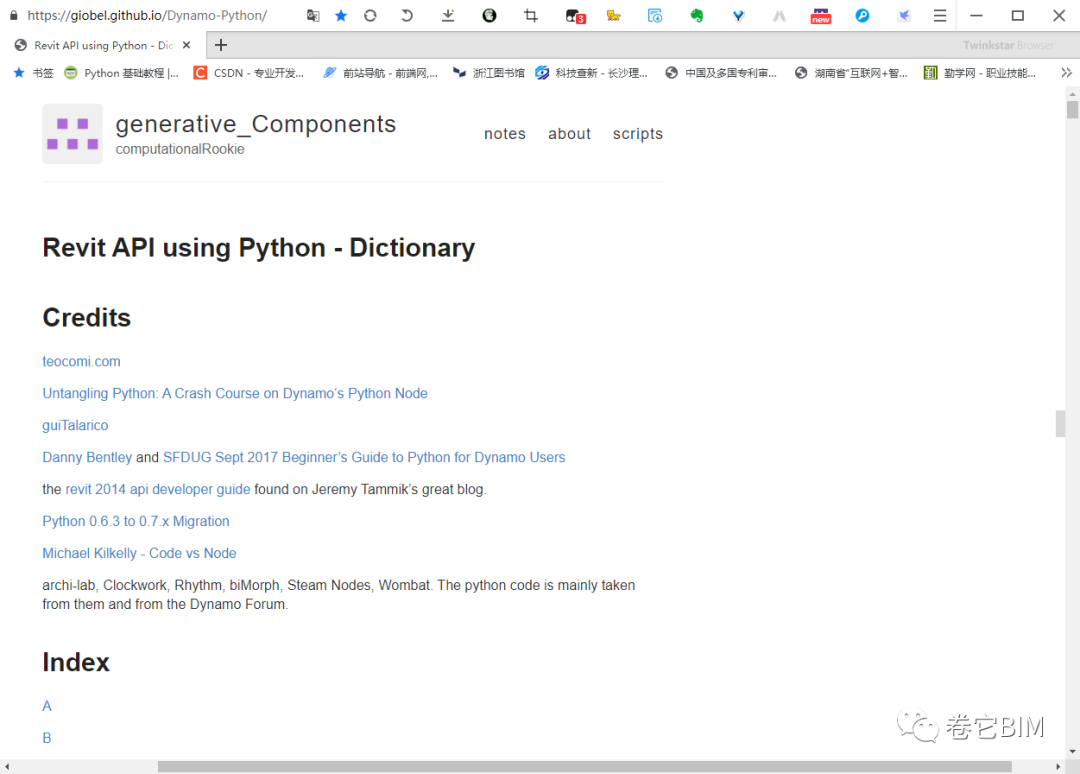The width and height of the screenshot is (1080, 774).
Task: Open the 'notes' navigation menu item
Action: (x=504, y=134)
